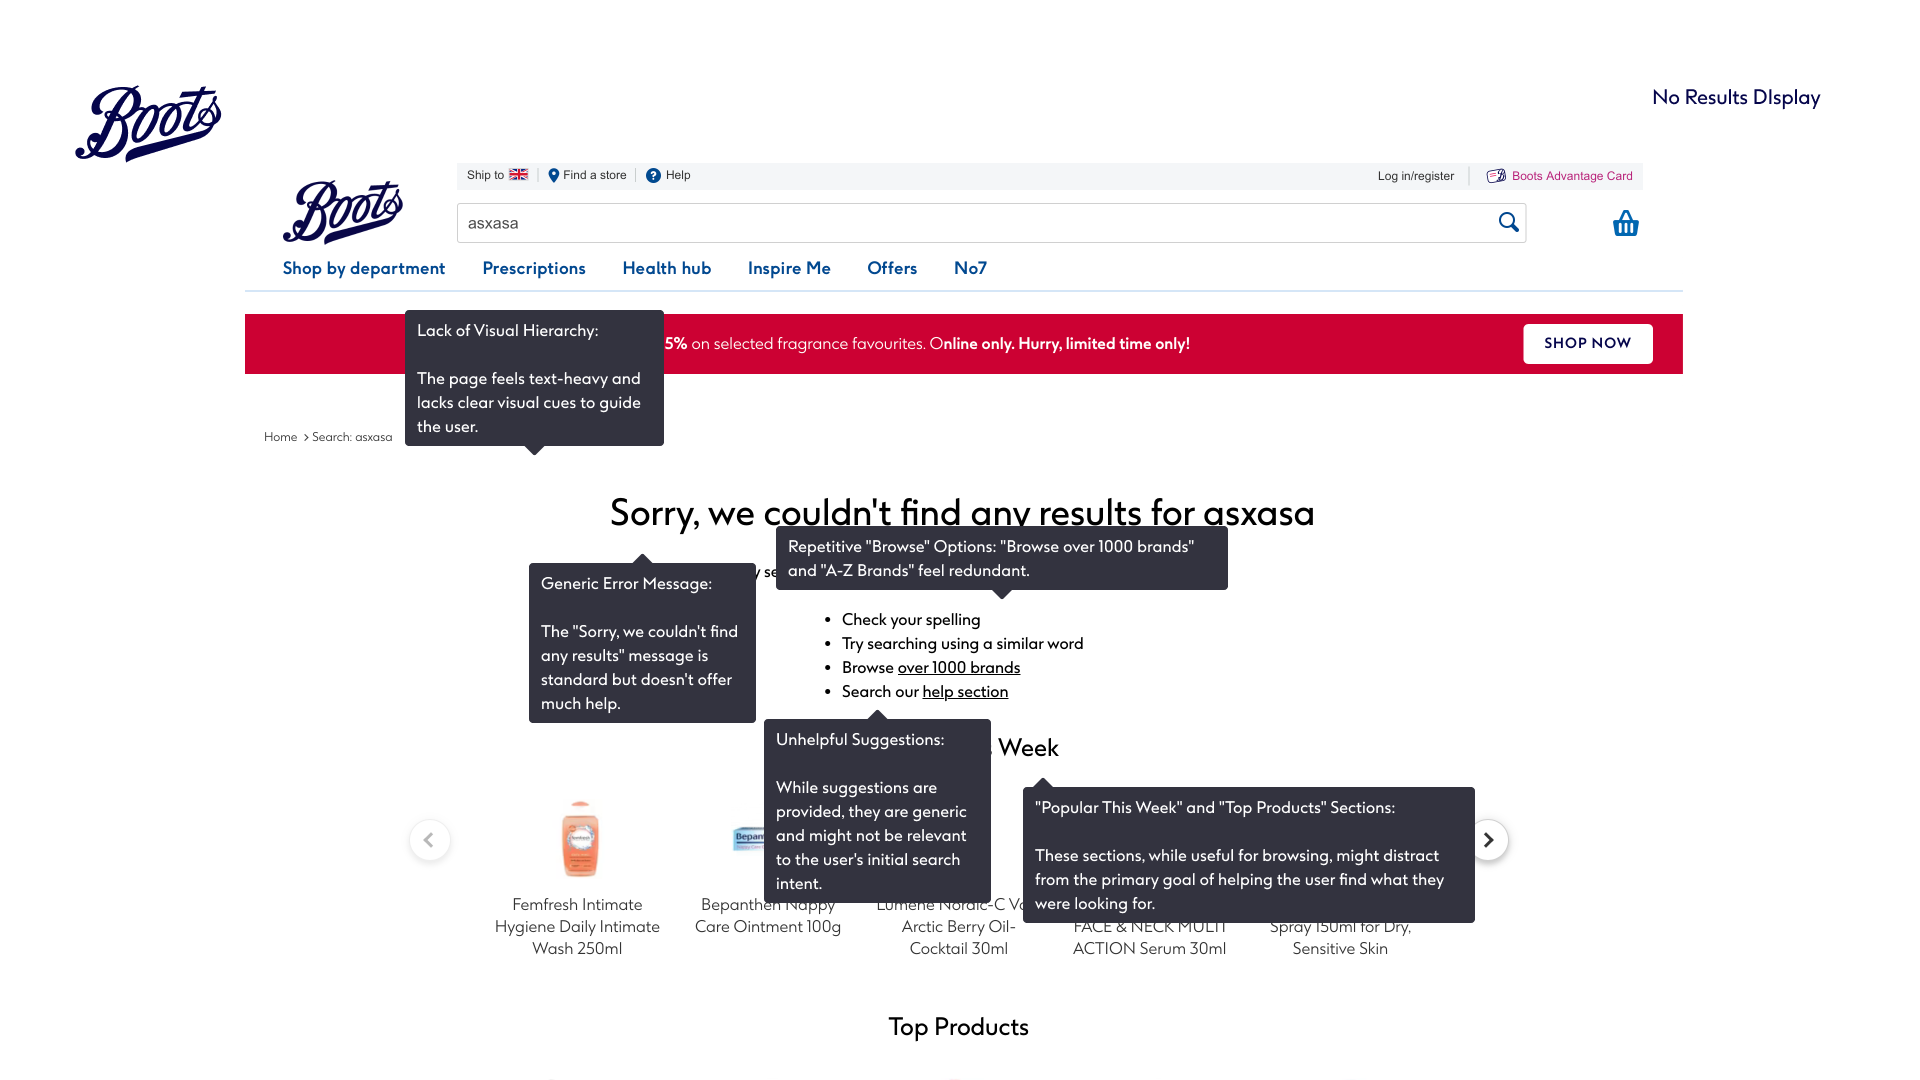This screenshot has width=1920, height=1080.
Task: Open the Inspire Me menu item
Action: [789, 268]
